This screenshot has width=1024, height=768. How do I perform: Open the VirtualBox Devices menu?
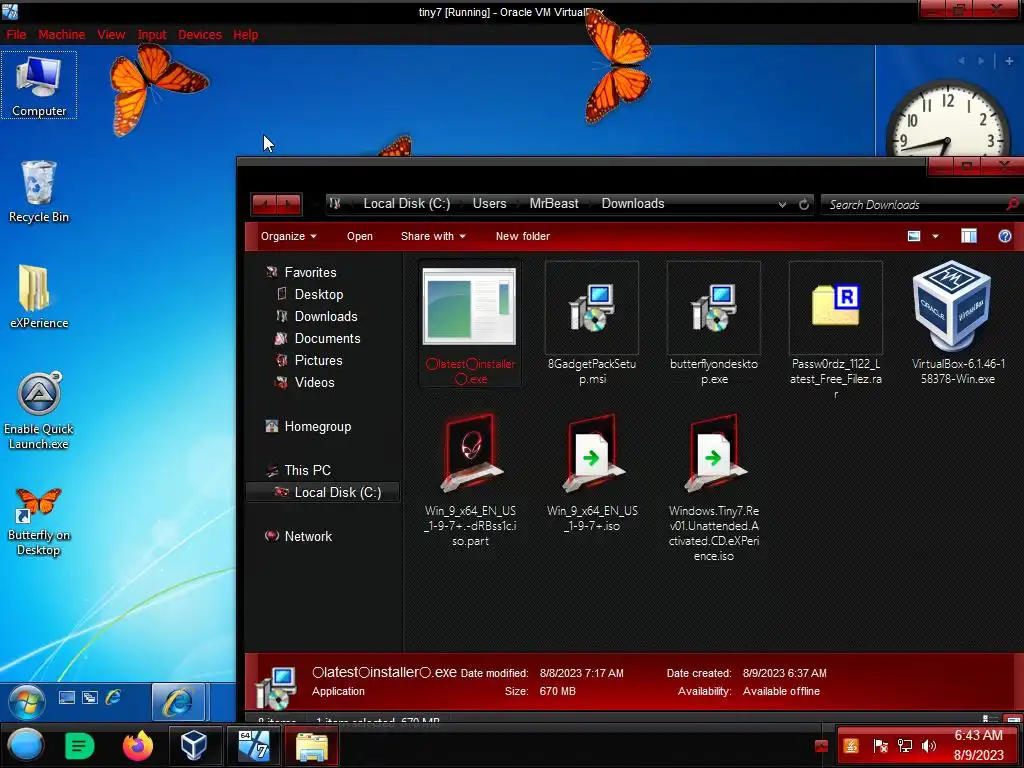point(200,35)
